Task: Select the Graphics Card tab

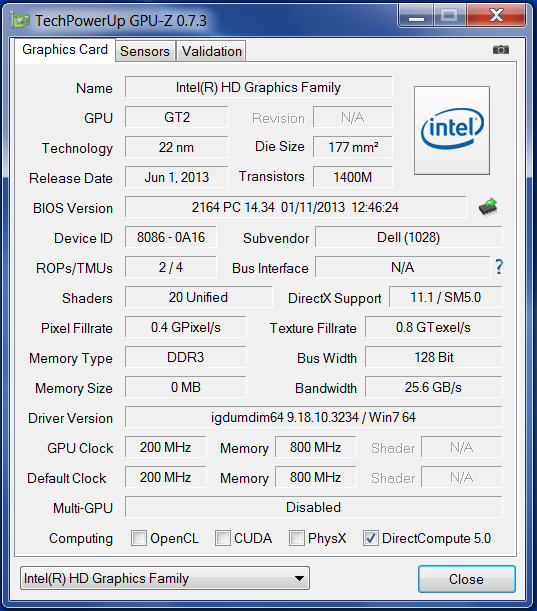Action: [x=65, y=50]
